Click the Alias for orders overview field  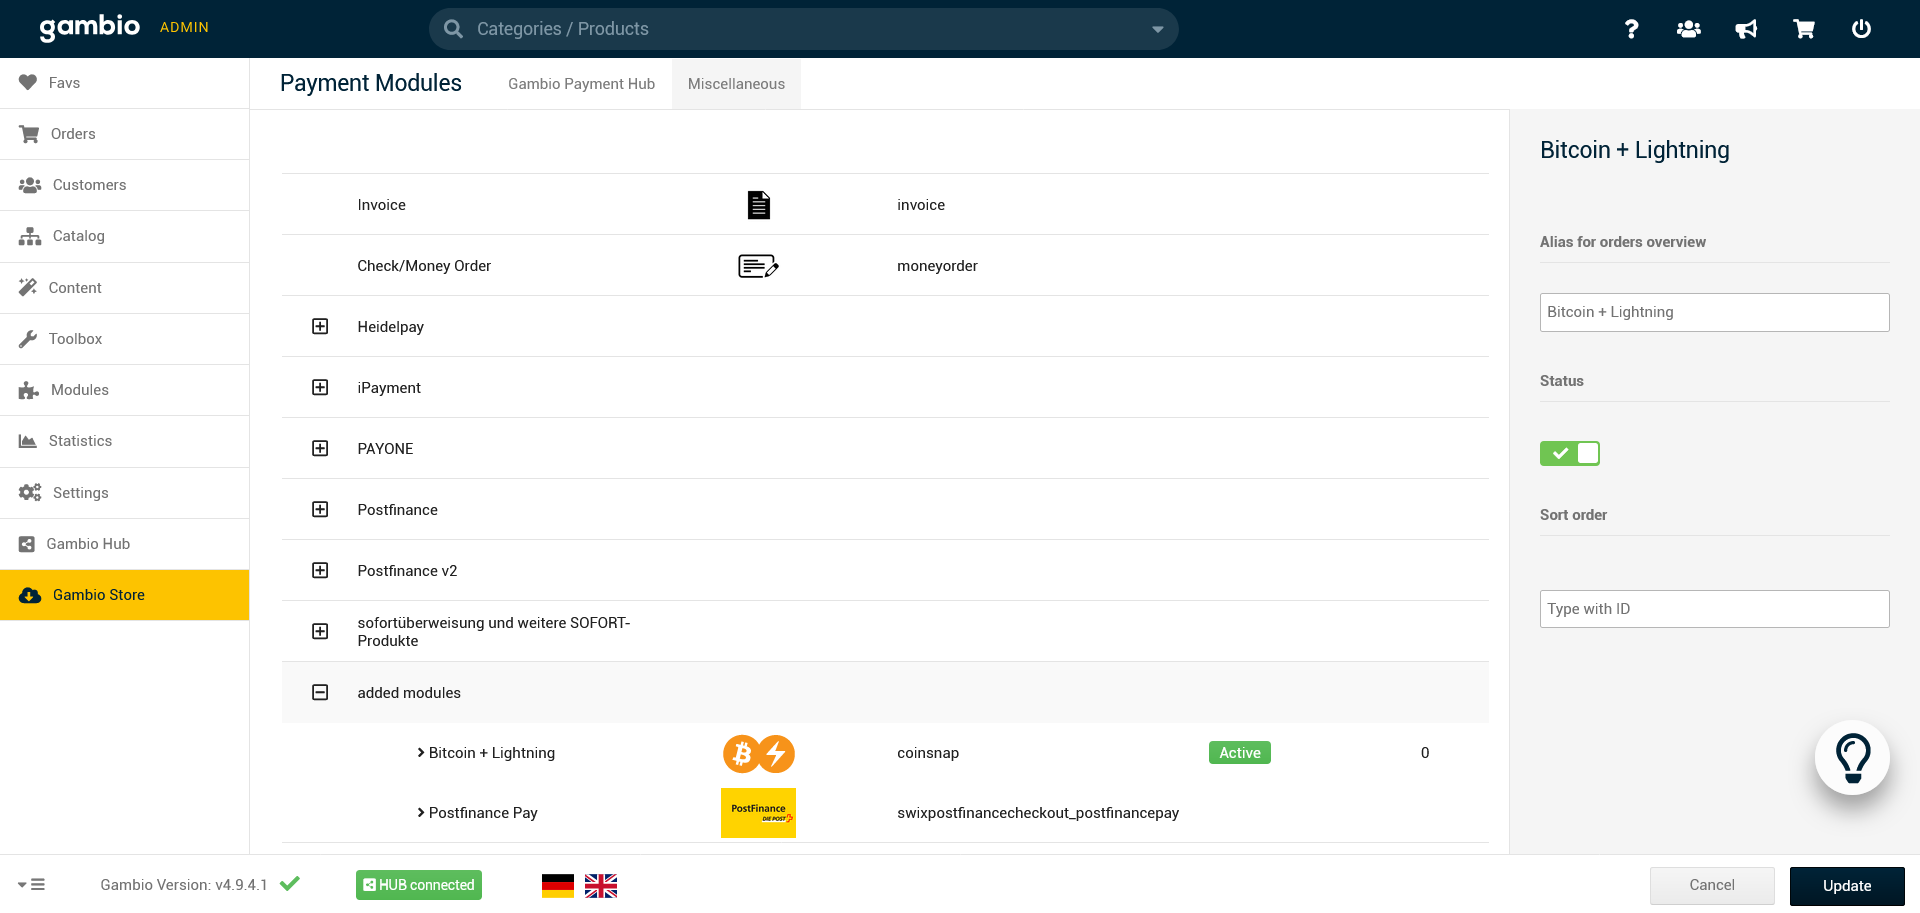1714,312
